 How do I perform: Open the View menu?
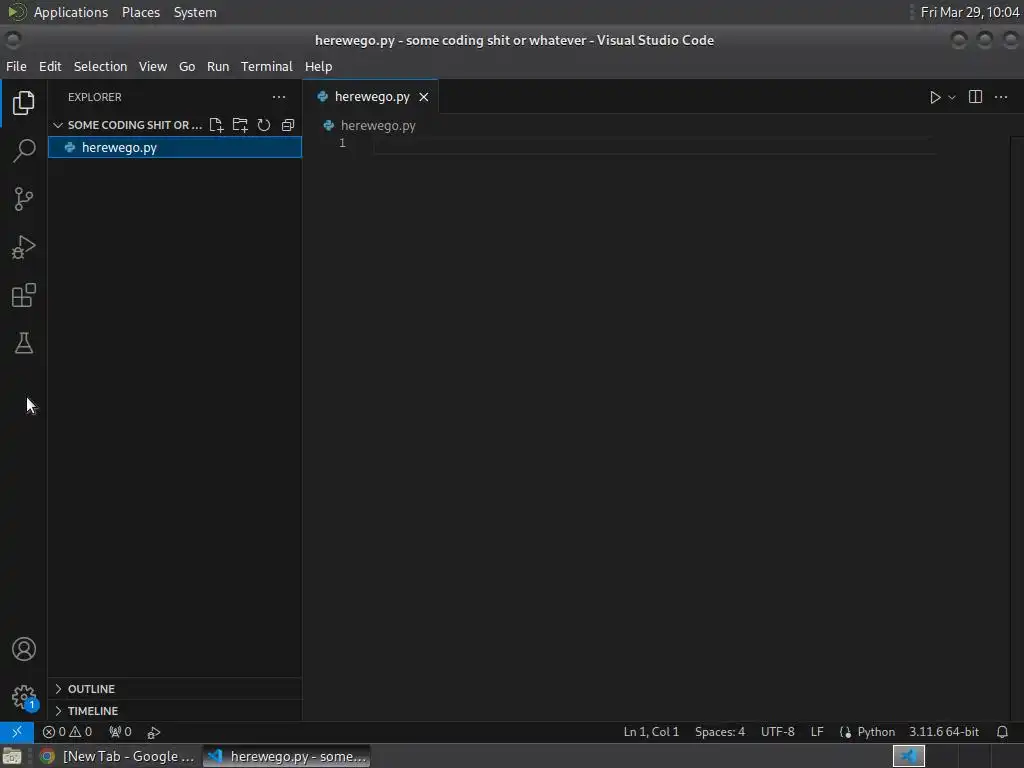(153, 67)
